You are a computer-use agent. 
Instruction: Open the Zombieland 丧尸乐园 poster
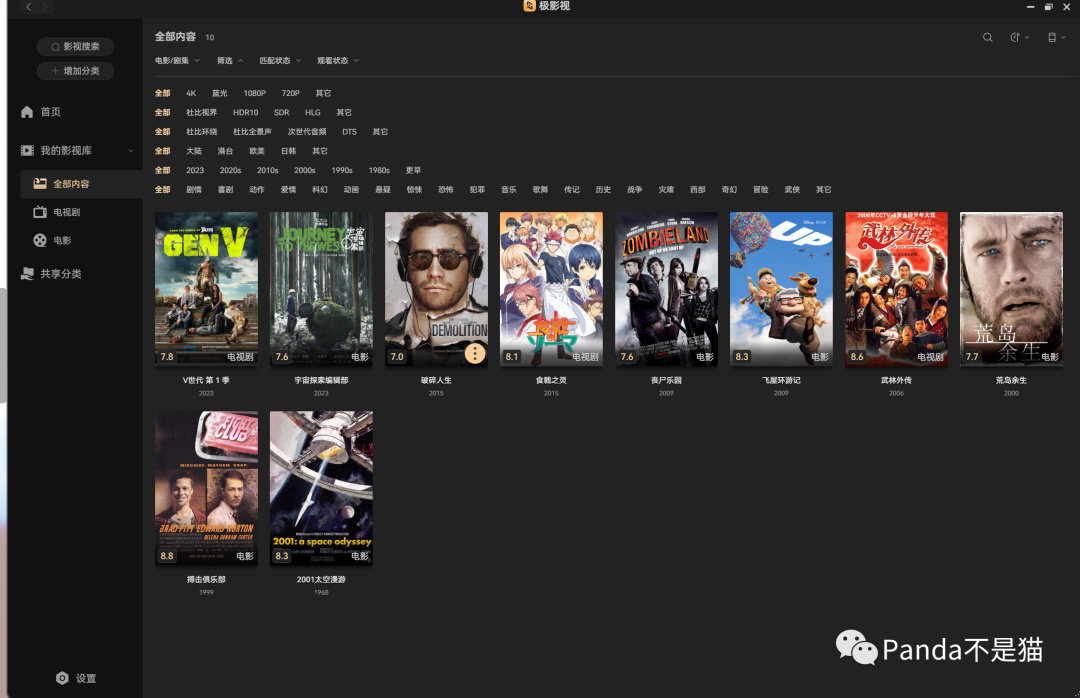666,289
